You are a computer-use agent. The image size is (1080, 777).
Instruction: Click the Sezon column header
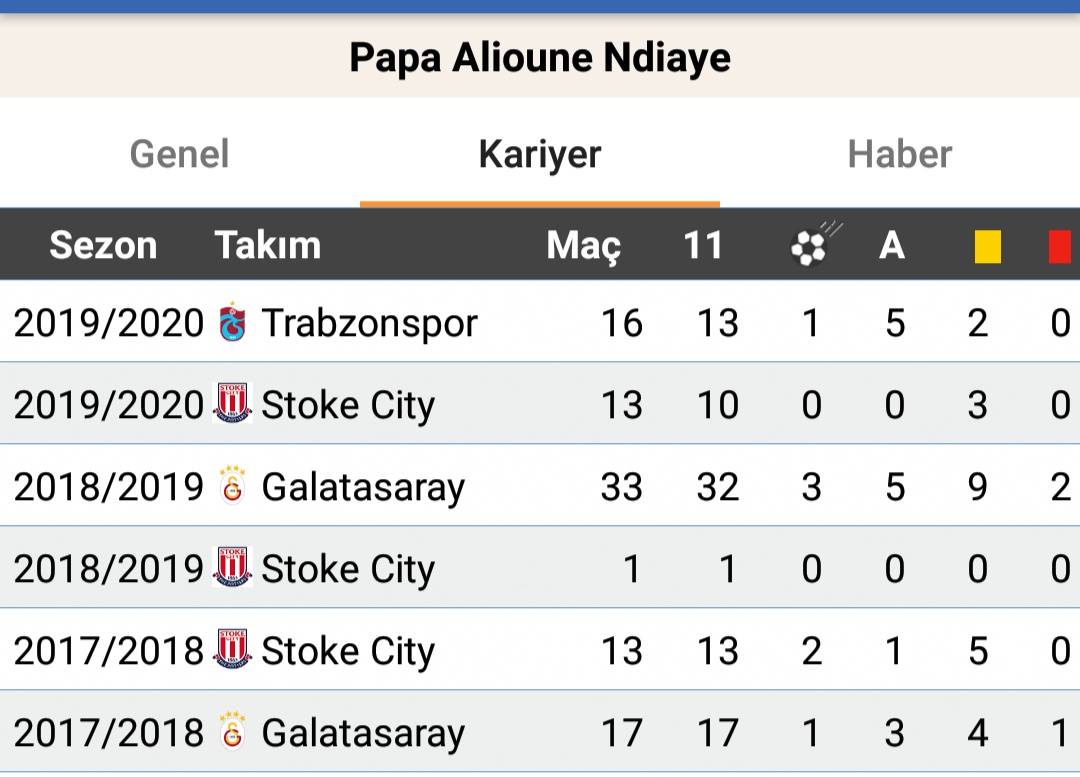pos(103,245)
